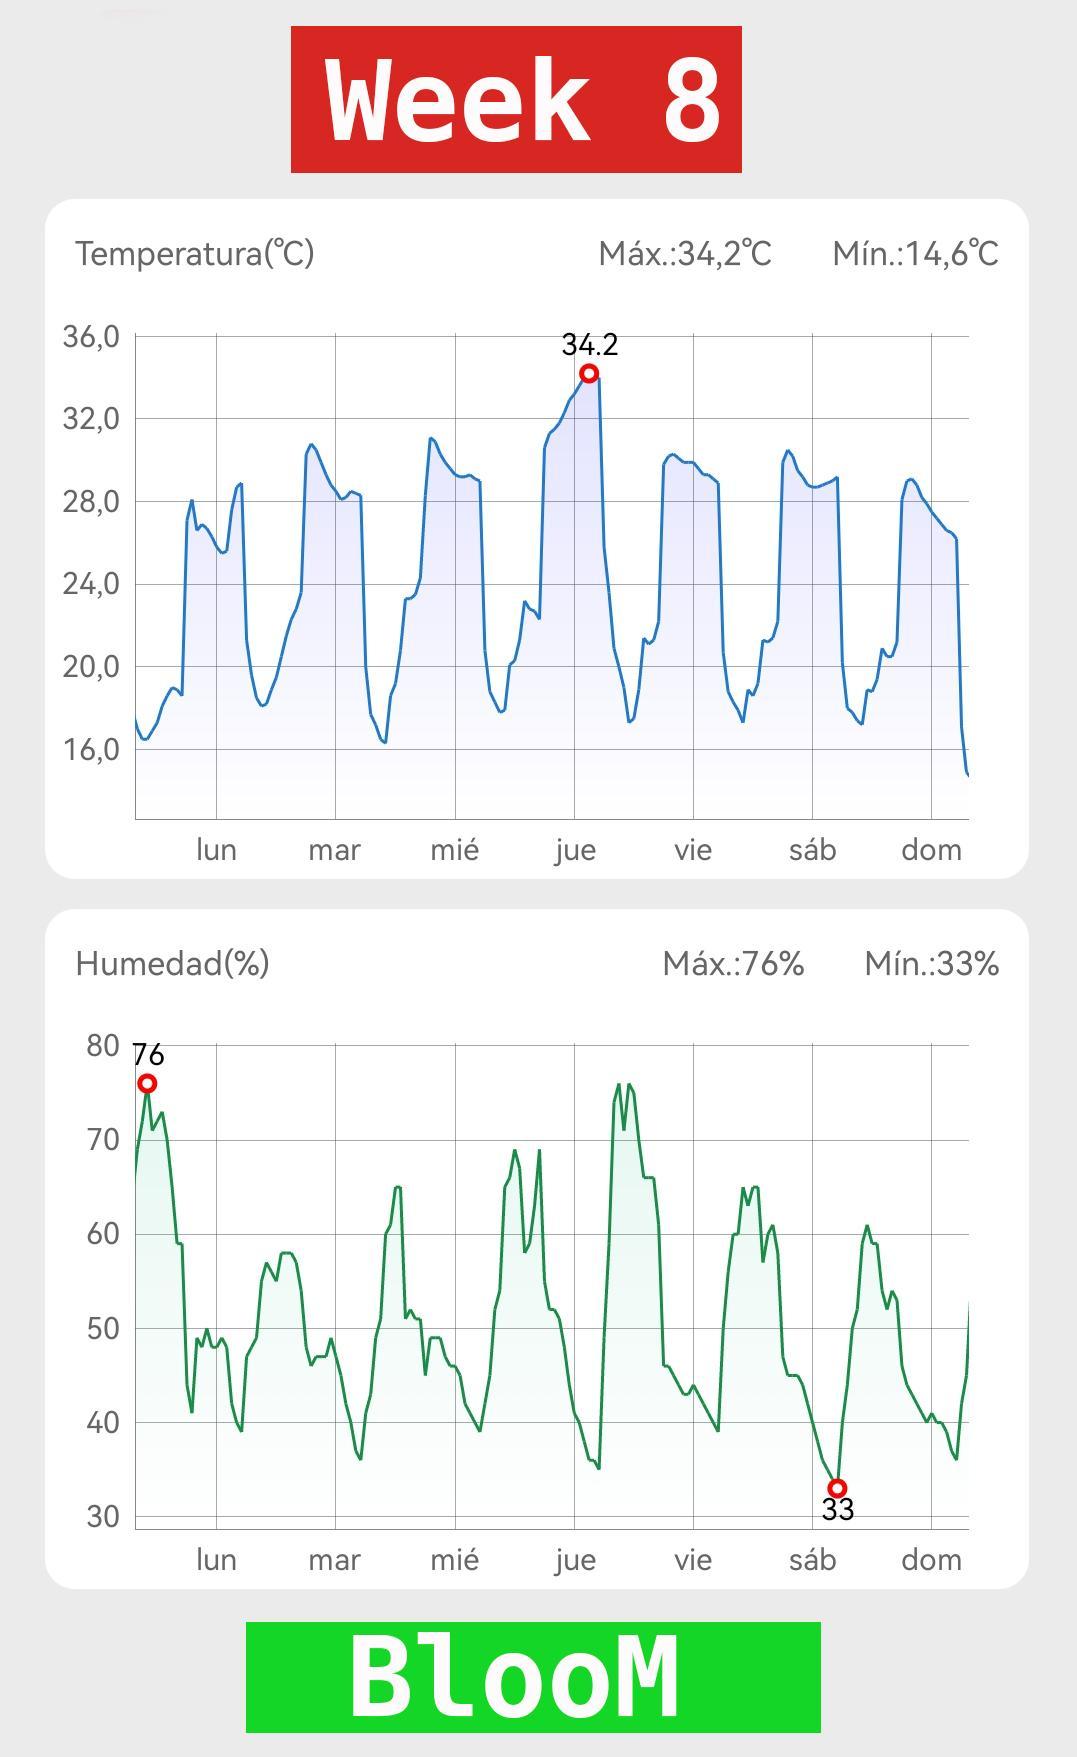Click the red Week 8 banner
The image size is (1077, 1757).
[516, 100]
